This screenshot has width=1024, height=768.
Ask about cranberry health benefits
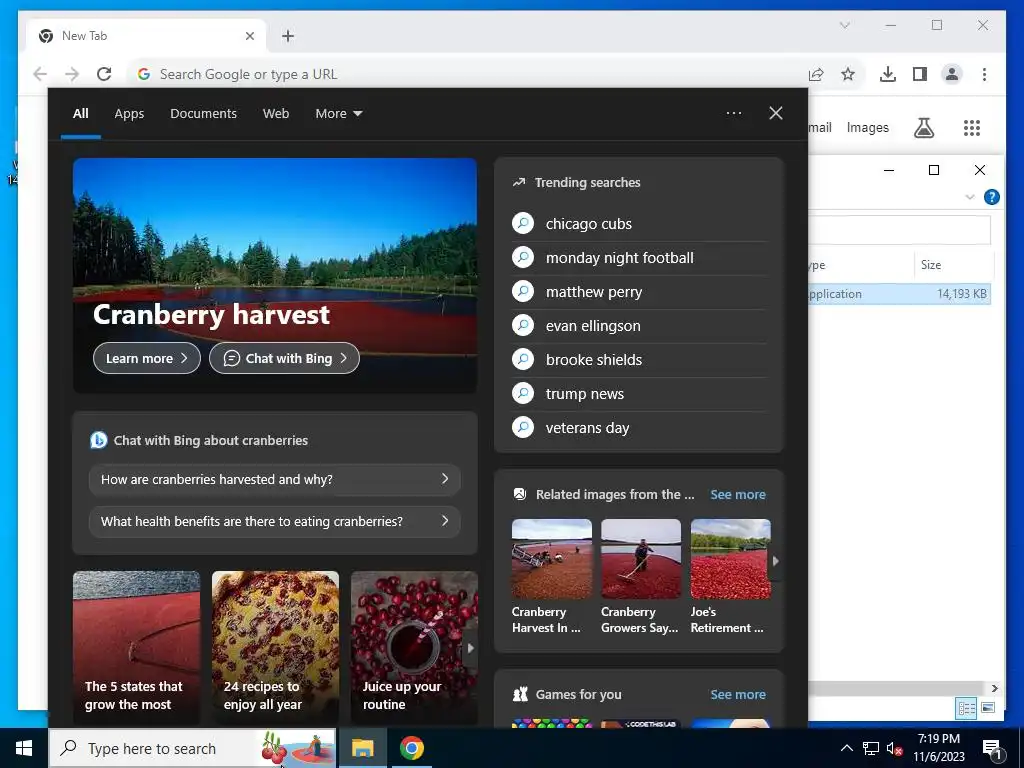point(274,521)
